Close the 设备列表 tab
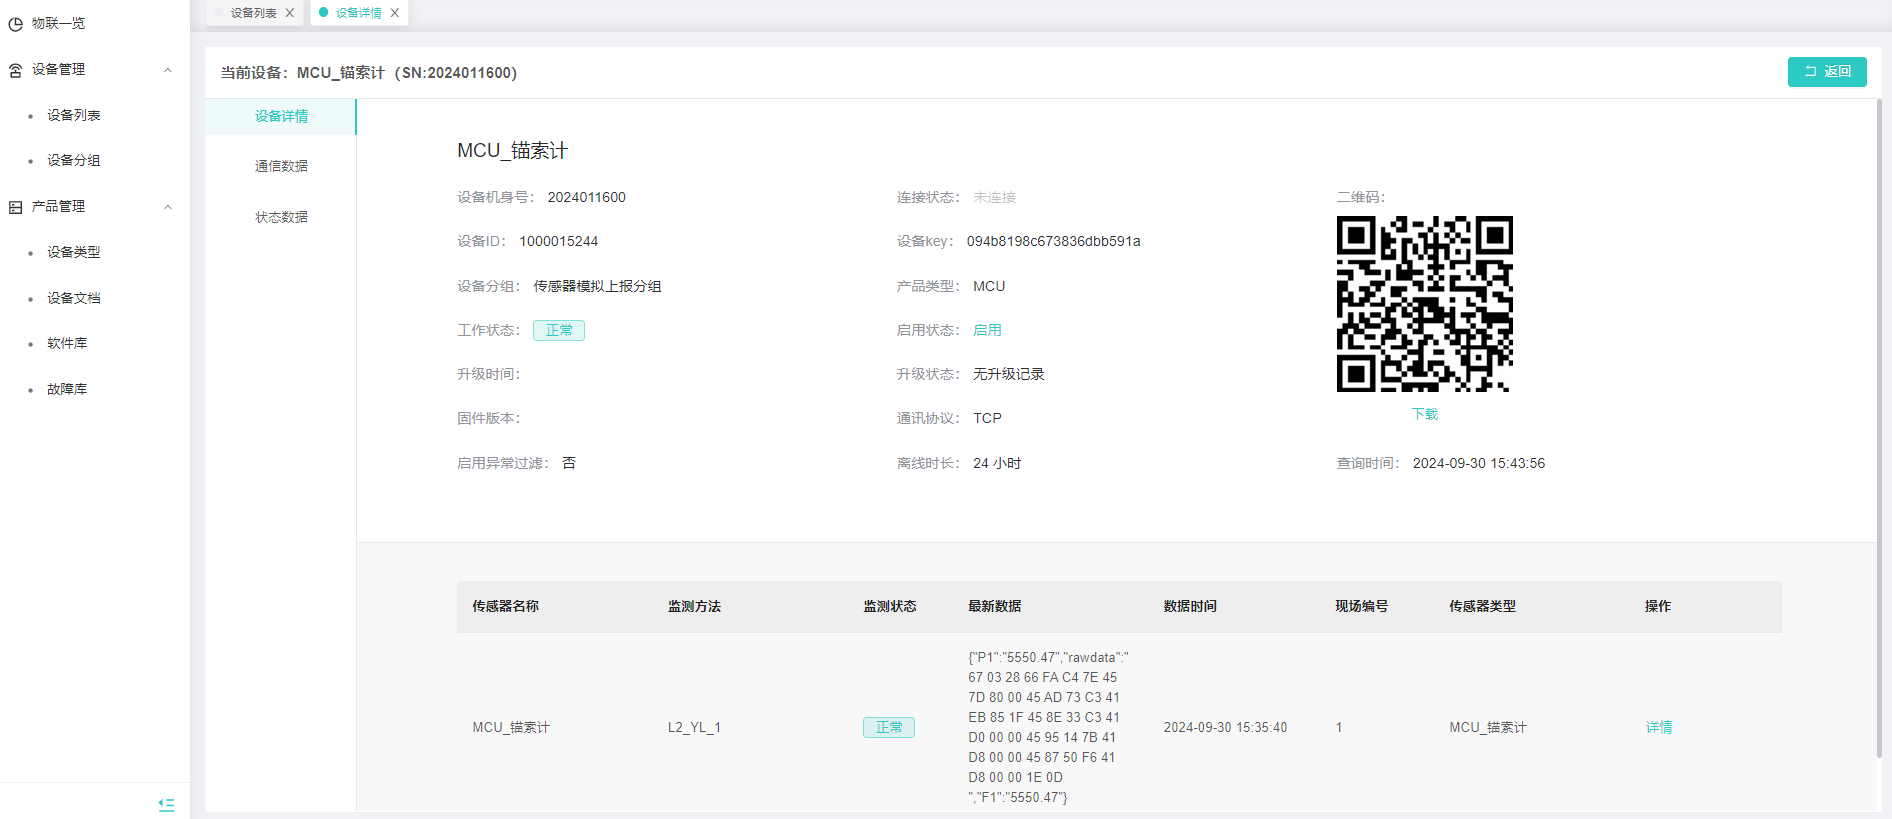Viewport: 1892px width, 819px height. [x=290, y=13]
